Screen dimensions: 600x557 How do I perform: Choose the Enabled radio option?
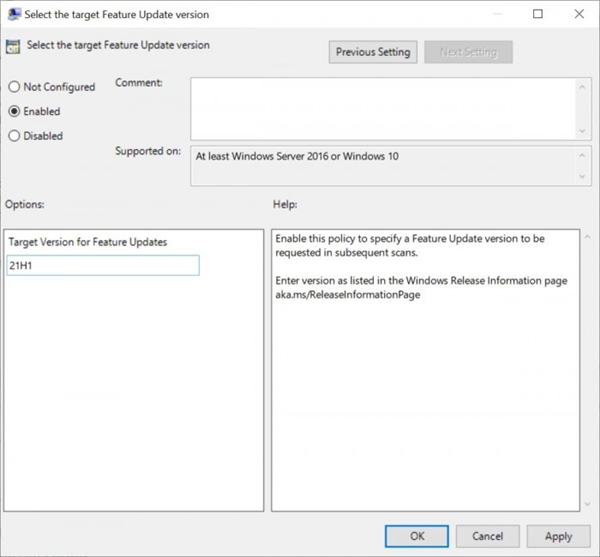click(14, 112)
